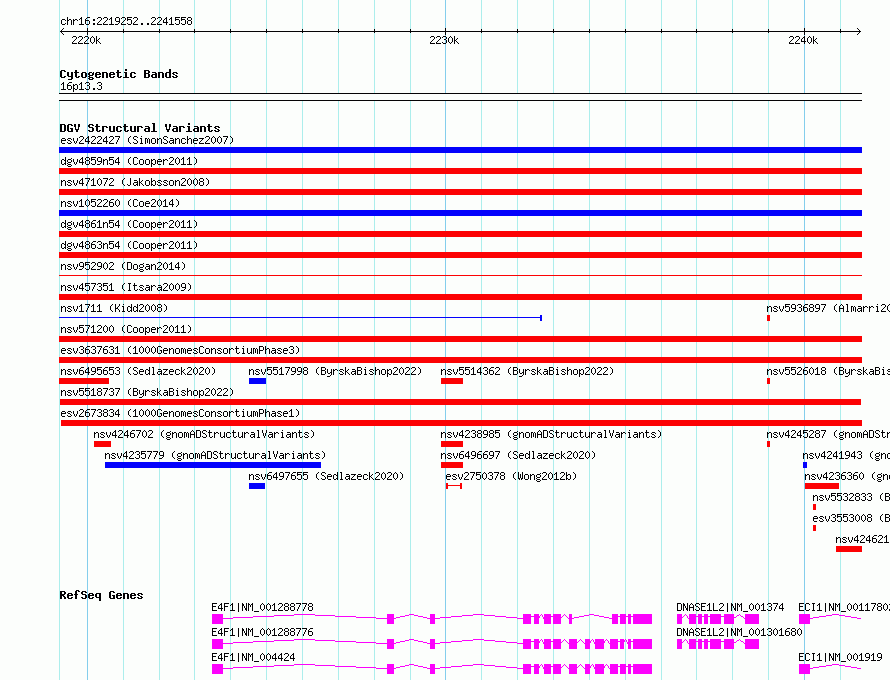Click the esv3637631 1000GenomesConsortiumPhase3 label
The height and width of the screenshot is (680, 890).
(x=180, y=350)
